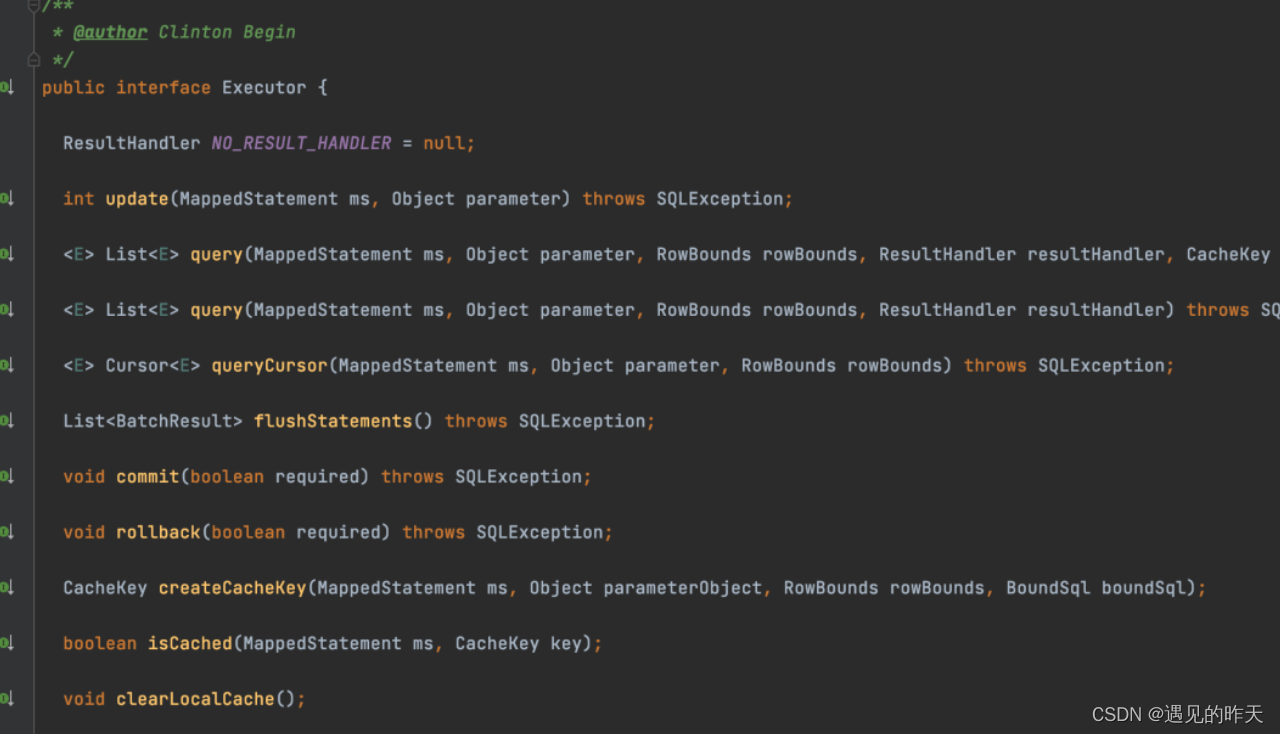
Task: Click the boolean keyword in the commit signature
Action: [x=227, y=477]
